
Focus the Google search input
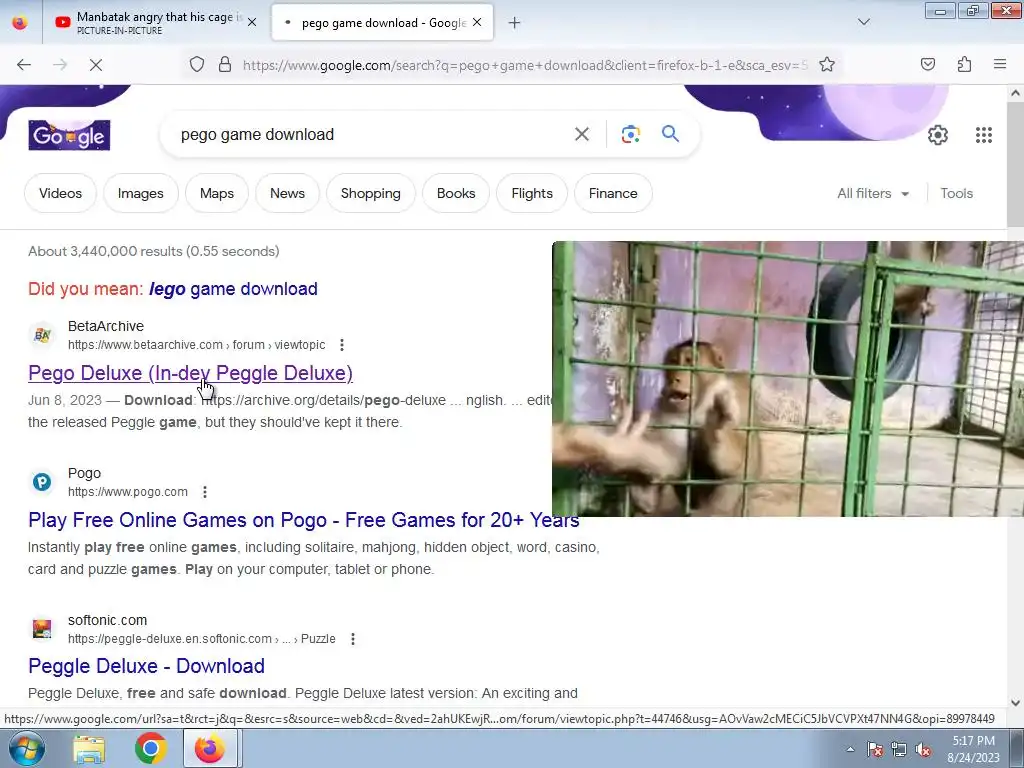pos(372,135)
